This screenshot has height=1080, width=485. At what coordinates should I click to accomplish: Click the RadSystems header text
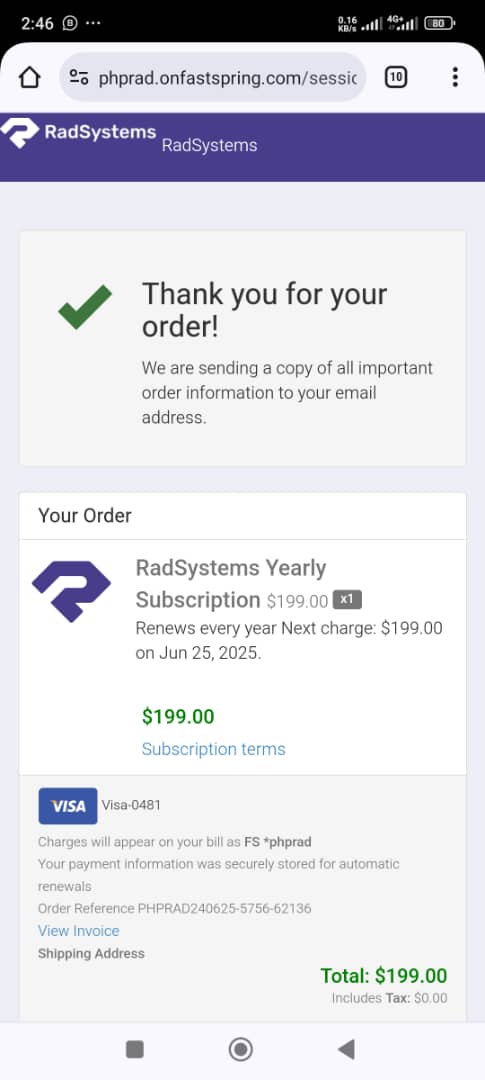(209, 145)
